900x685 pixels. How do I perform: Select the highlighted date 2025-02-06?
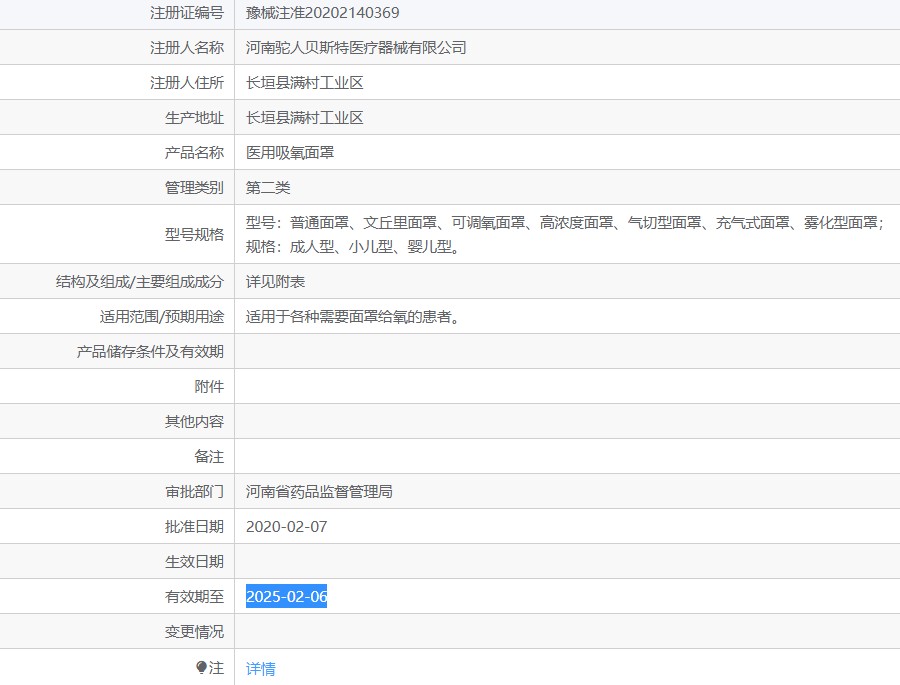coord(286,597)
